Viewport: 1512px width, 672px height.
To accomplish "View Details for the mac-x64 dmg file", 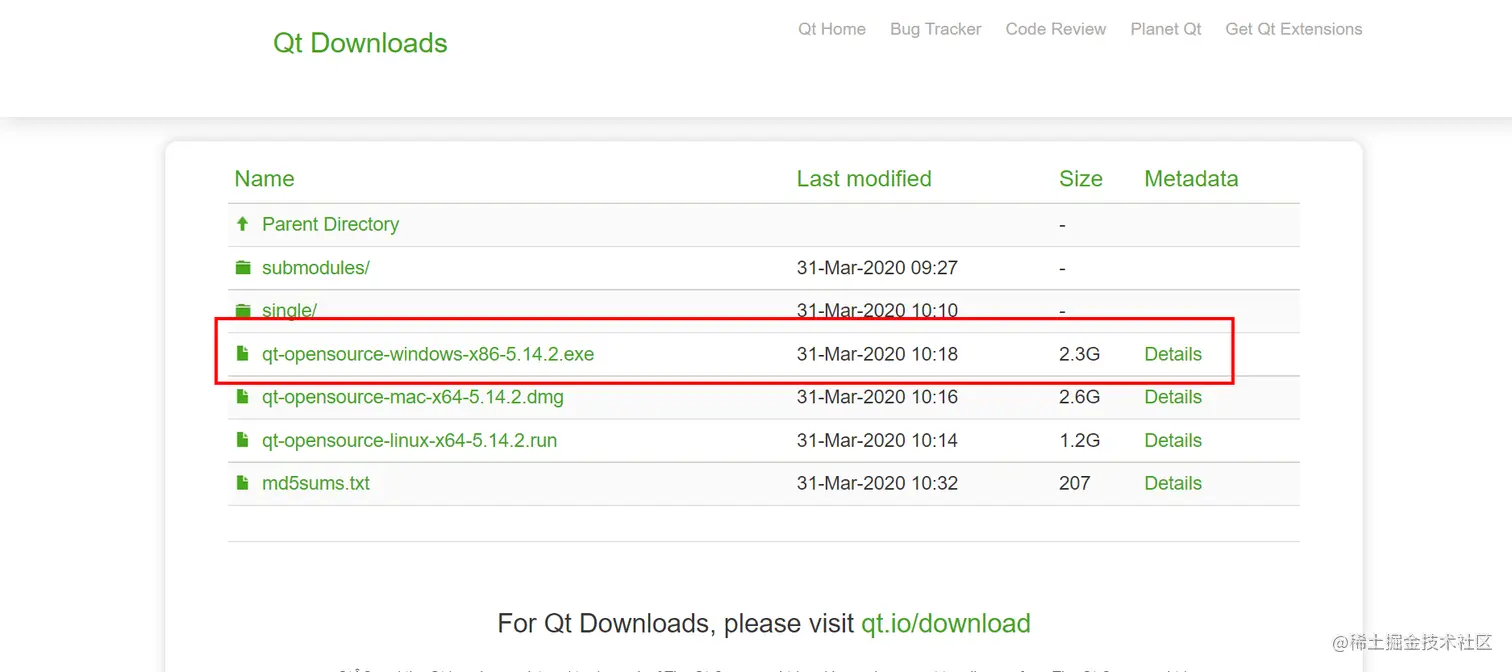I will 1173,397.
